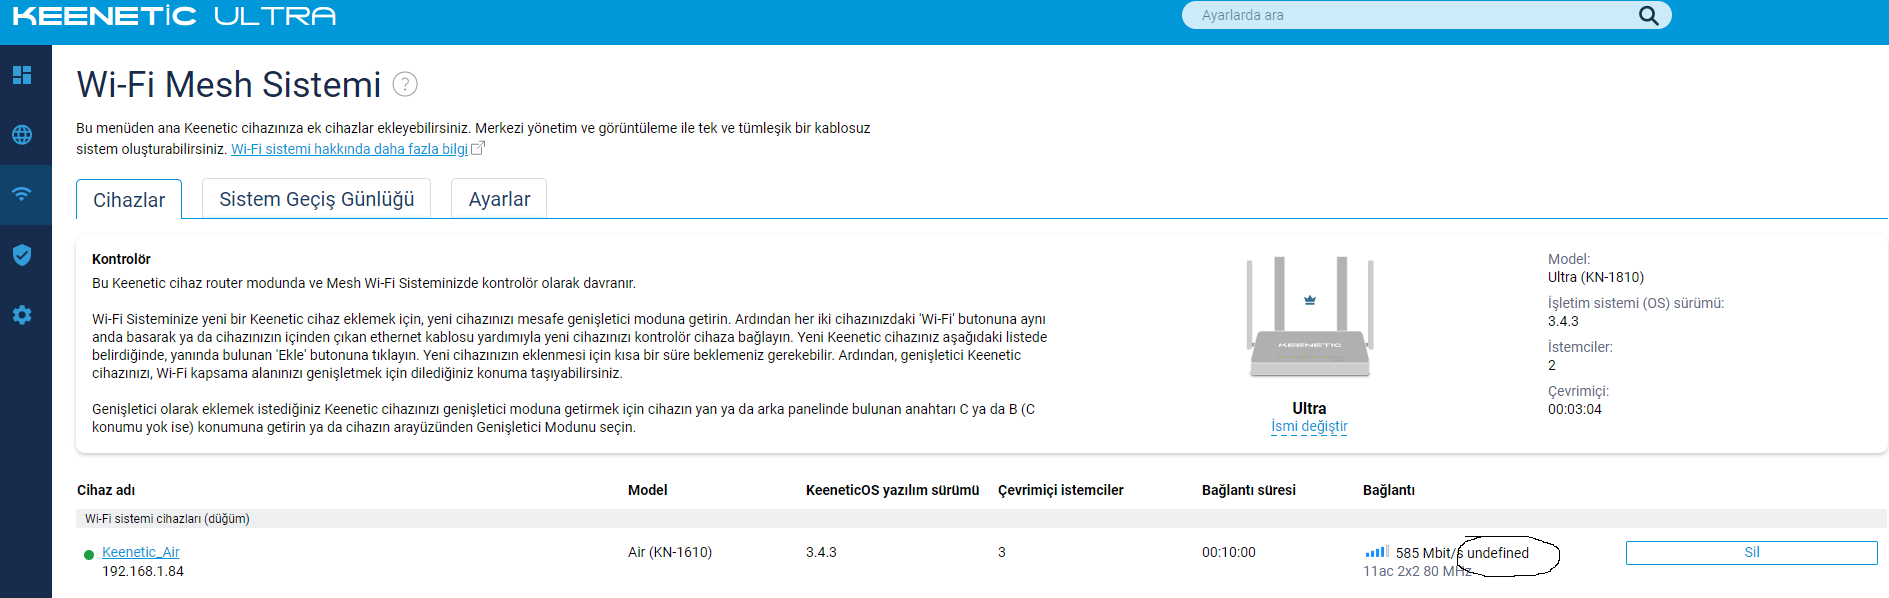Open the Ayarlar tab

tap(499, 199)
